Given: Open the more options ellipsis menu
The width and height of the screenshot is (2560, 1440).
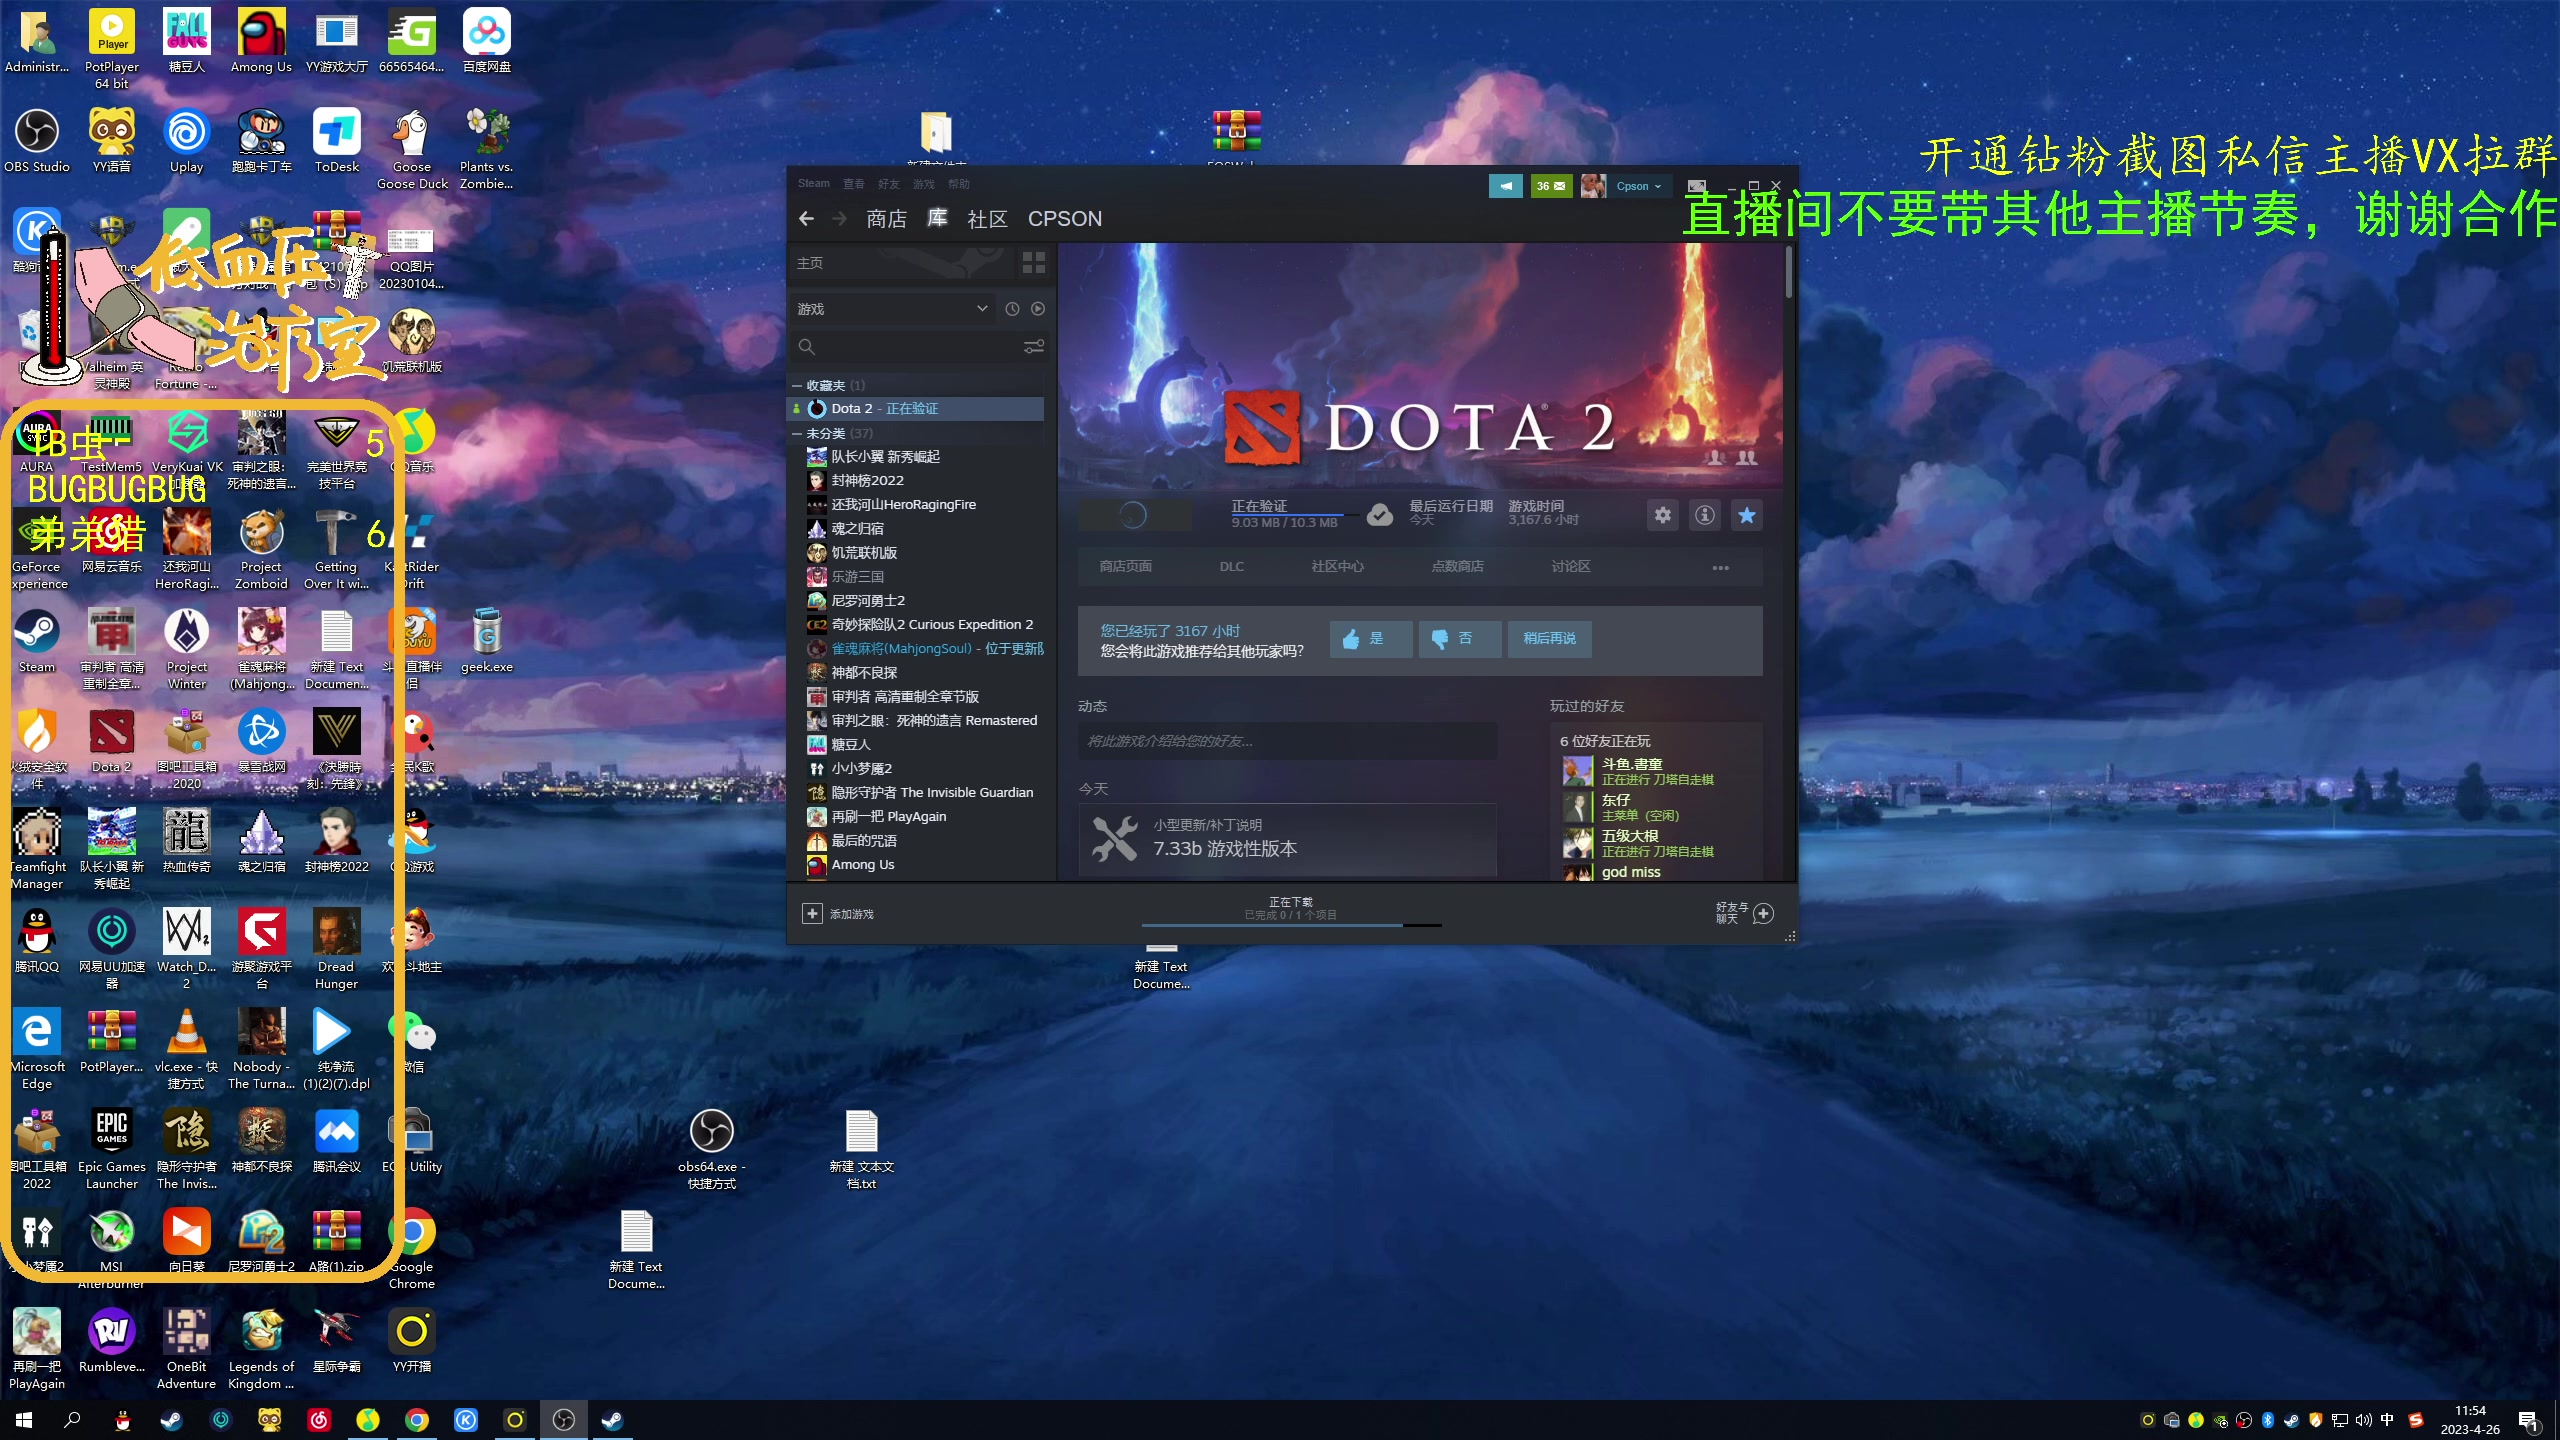Looking at the screenshot, I should (1721, 567).
